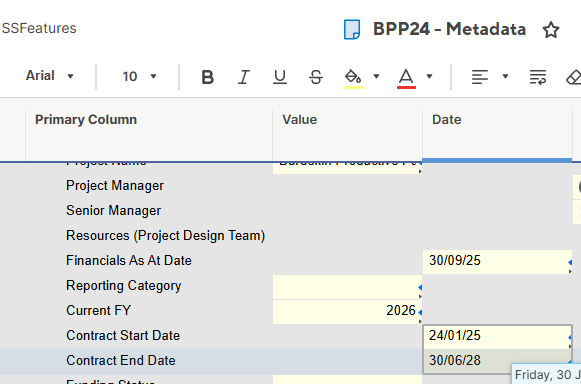The height and width of the screenshot is (384, 581).
Task: Select the Contract End Date label
Action: 121,360
